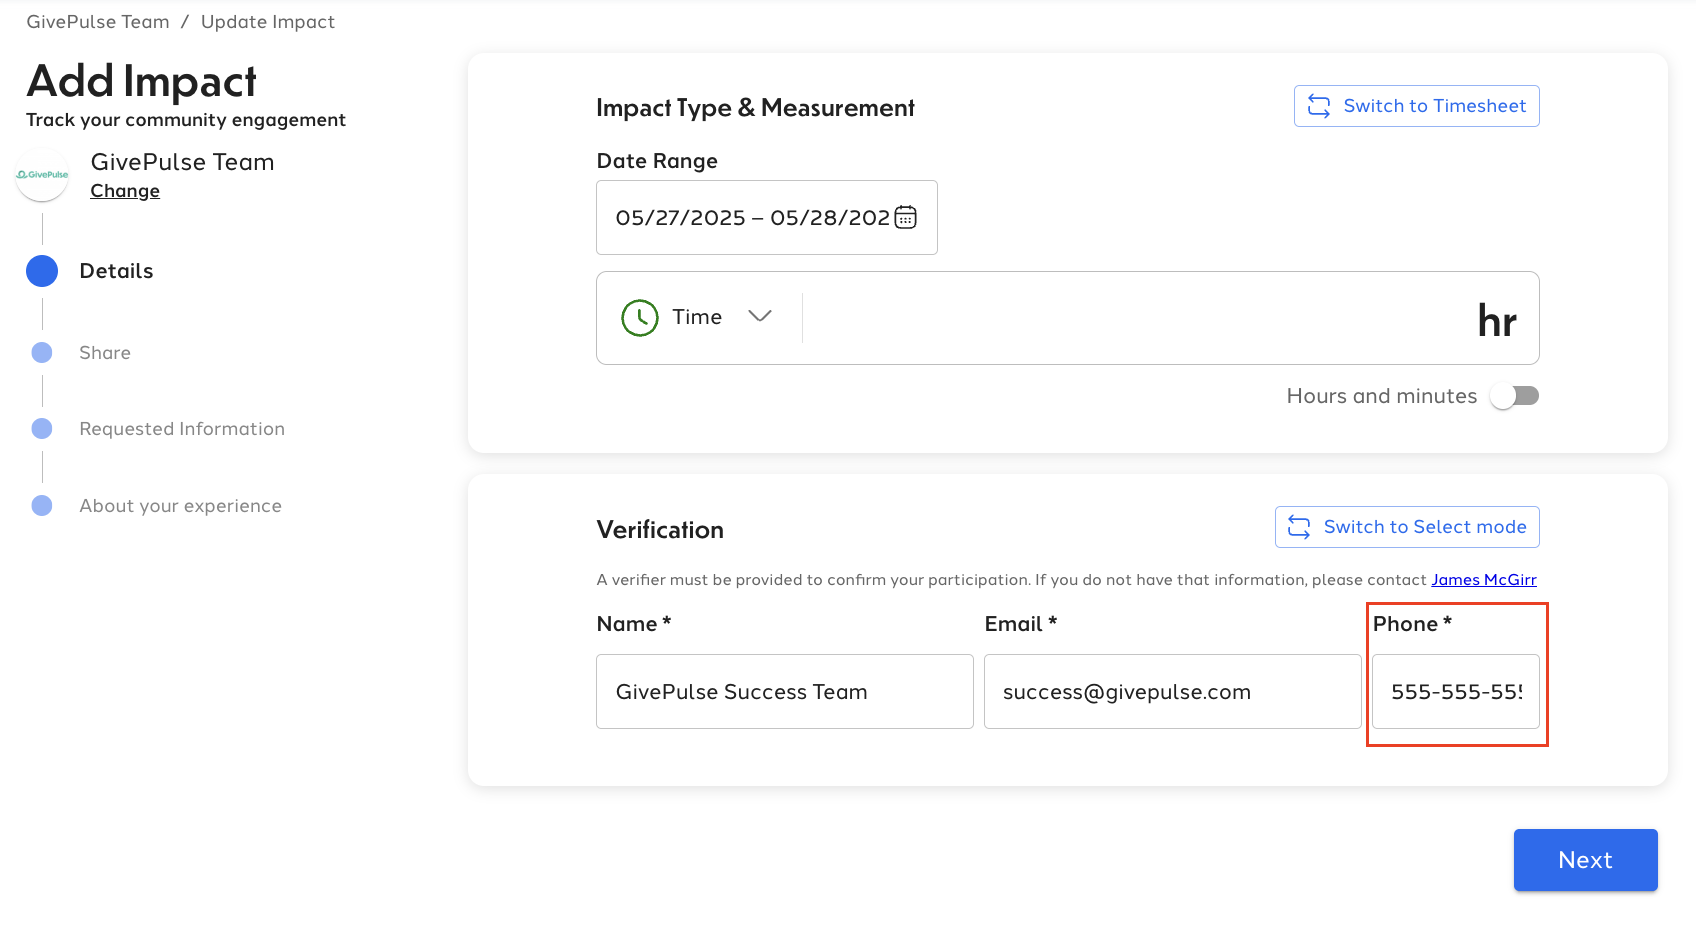Click the 'Impact Type & Measurement' heading
1696x926 pixels.
pyautogui.click(x=755, y=108)
